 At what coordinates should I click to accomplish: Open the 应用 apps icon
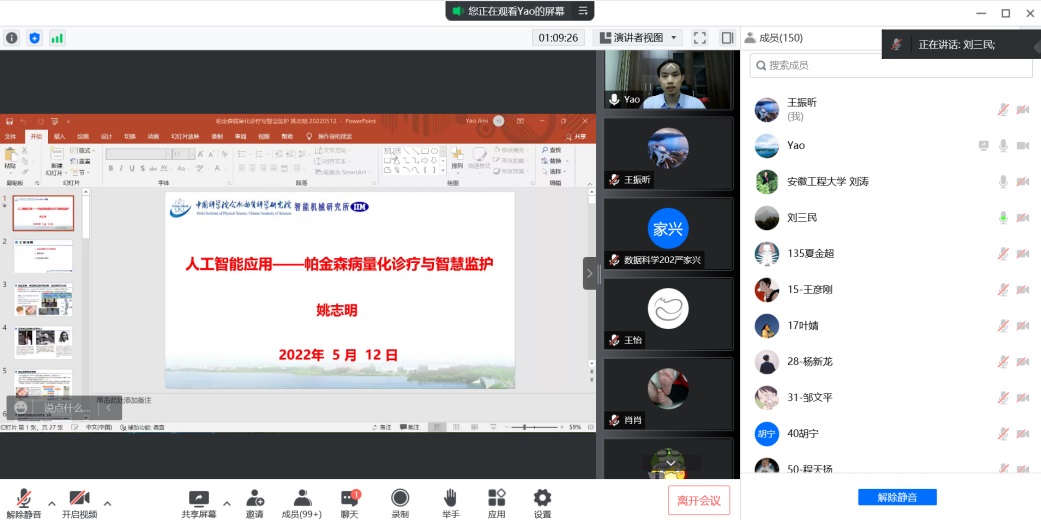[496, 498]
